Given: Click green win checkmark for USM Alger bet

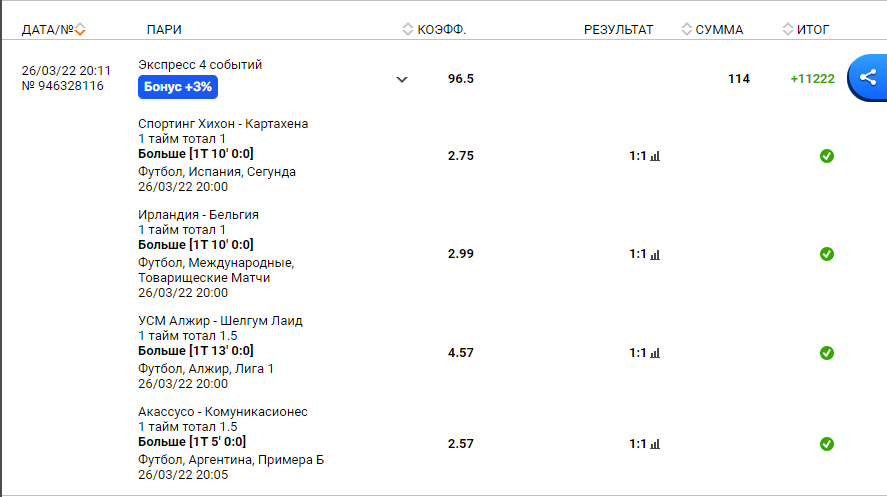Looking at the screenshot, I should [x=827, y=353].
